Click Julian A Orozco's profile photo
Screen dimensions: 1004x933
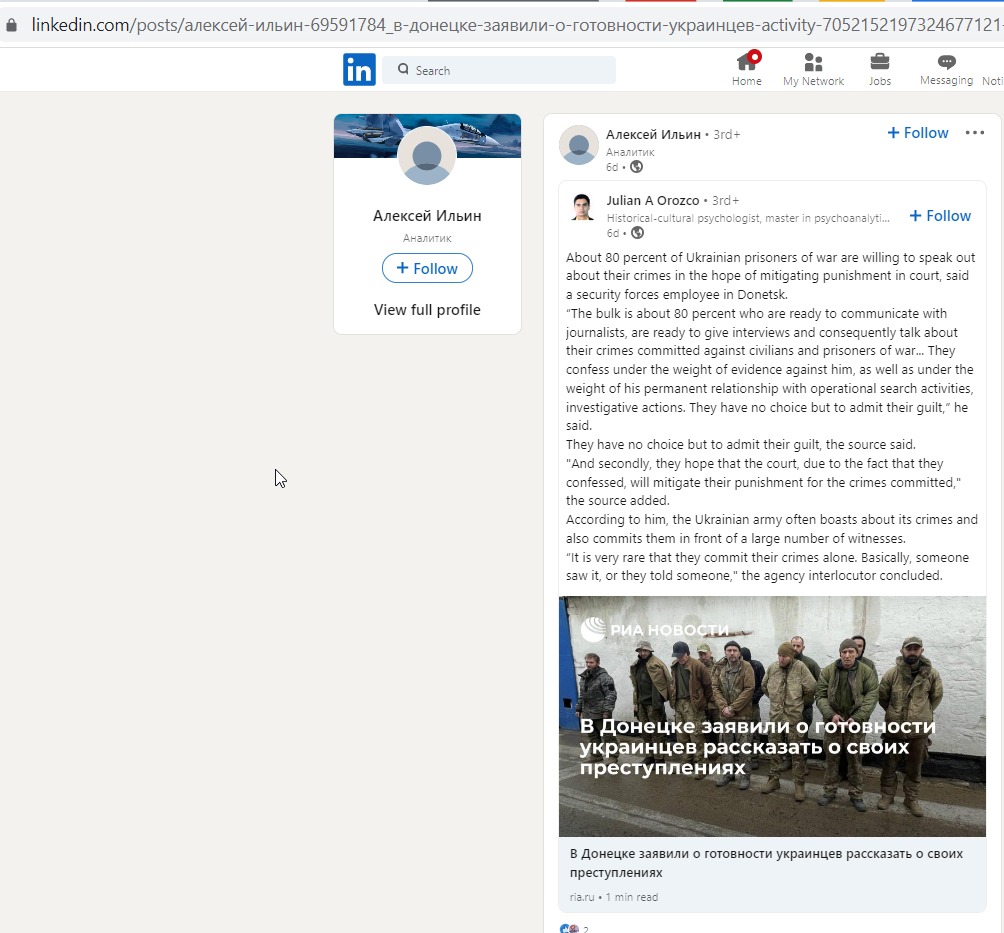(x=582, y=207)
